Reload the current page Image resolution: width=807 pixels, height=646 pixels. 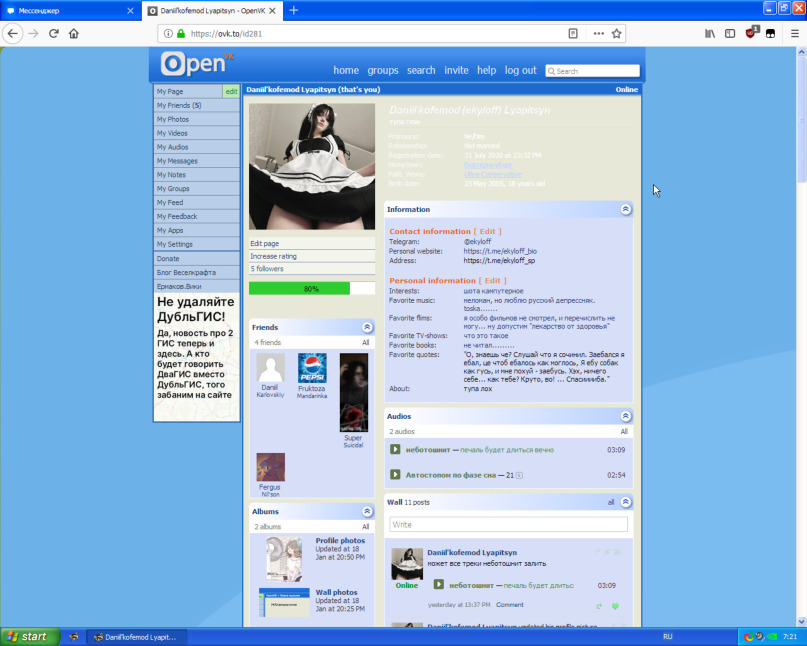(54, 33)
